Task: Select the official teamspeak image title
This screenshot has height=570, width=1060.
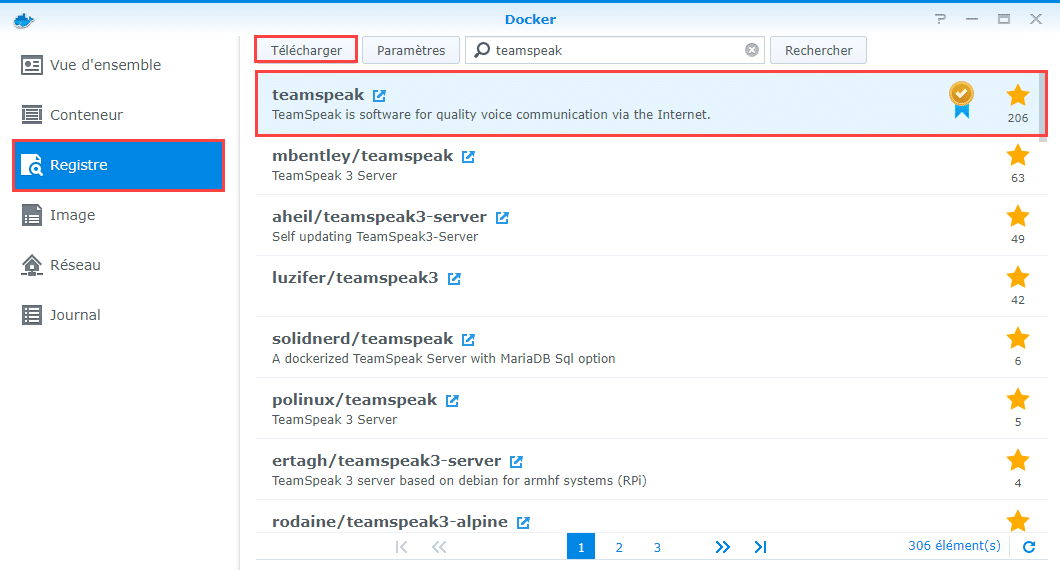Action: [318, 95]
